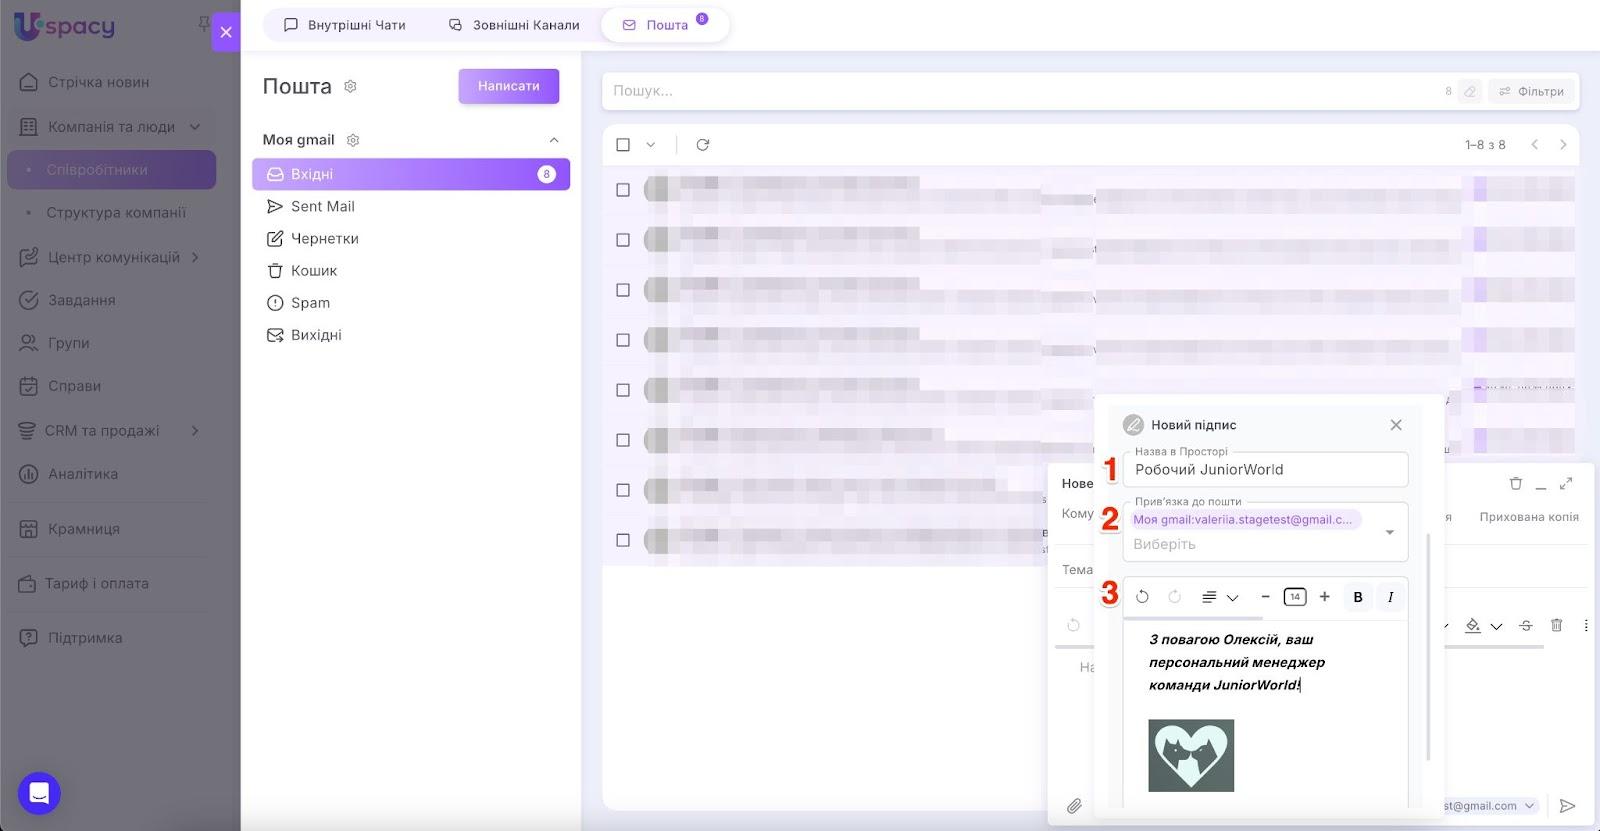
Task: Check the second email row checkbox
Action: coord(623,240)
